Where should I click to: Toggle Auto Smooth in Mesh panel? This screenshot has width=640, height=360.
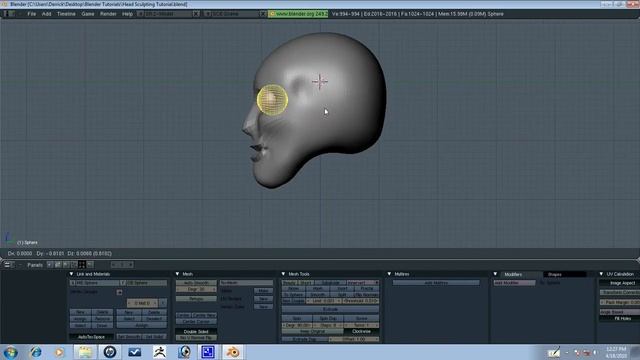(196, 283)
